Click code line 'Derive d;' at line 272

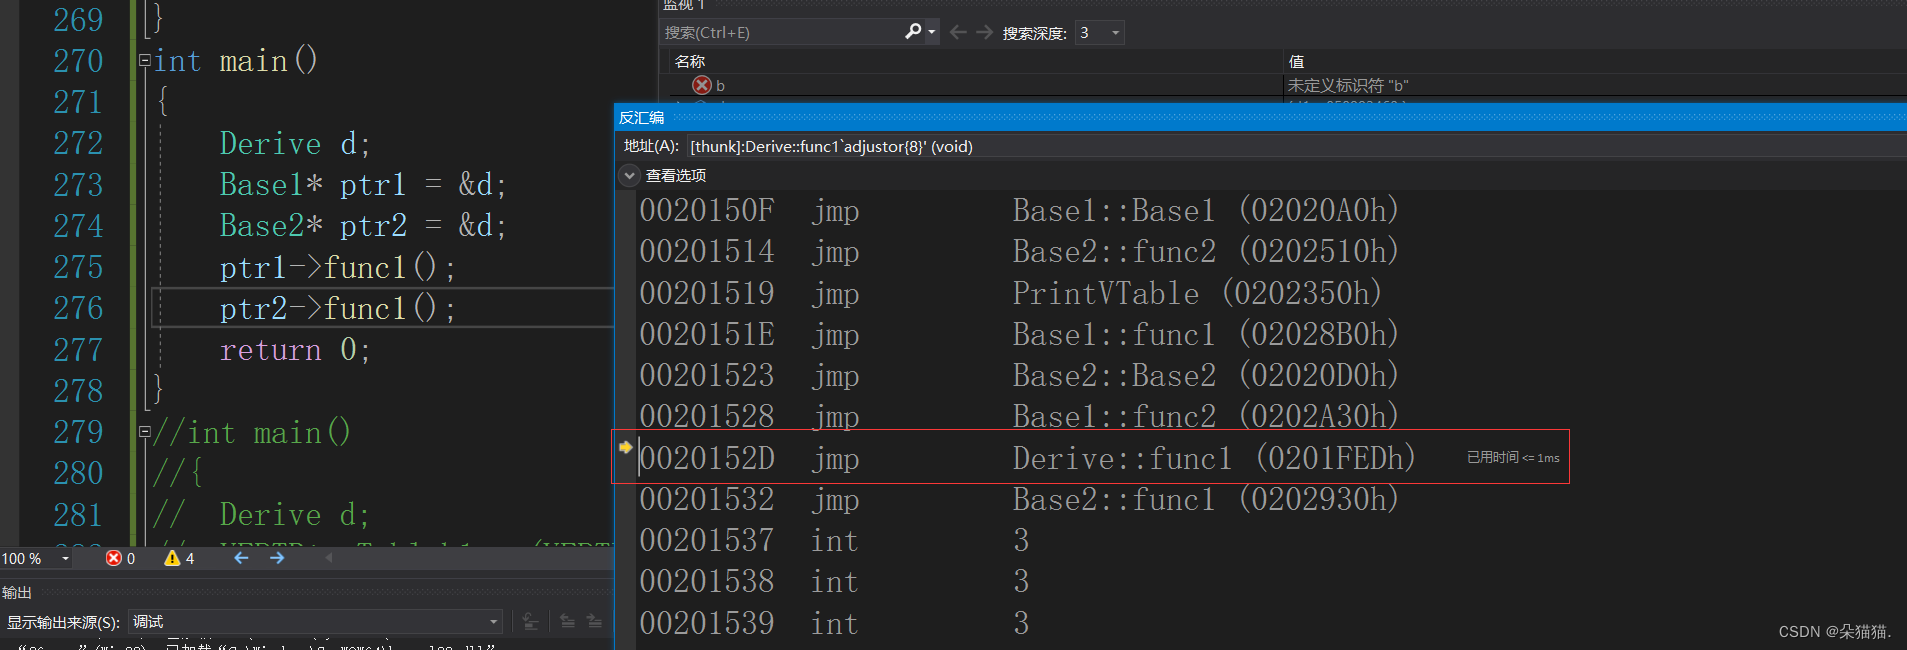tap(295, 144)
